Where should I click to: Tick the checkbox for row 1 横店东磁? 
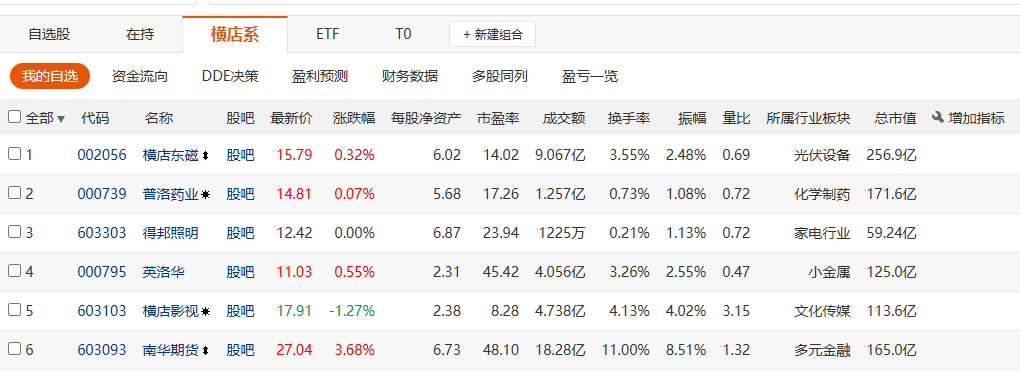(14, 154)
